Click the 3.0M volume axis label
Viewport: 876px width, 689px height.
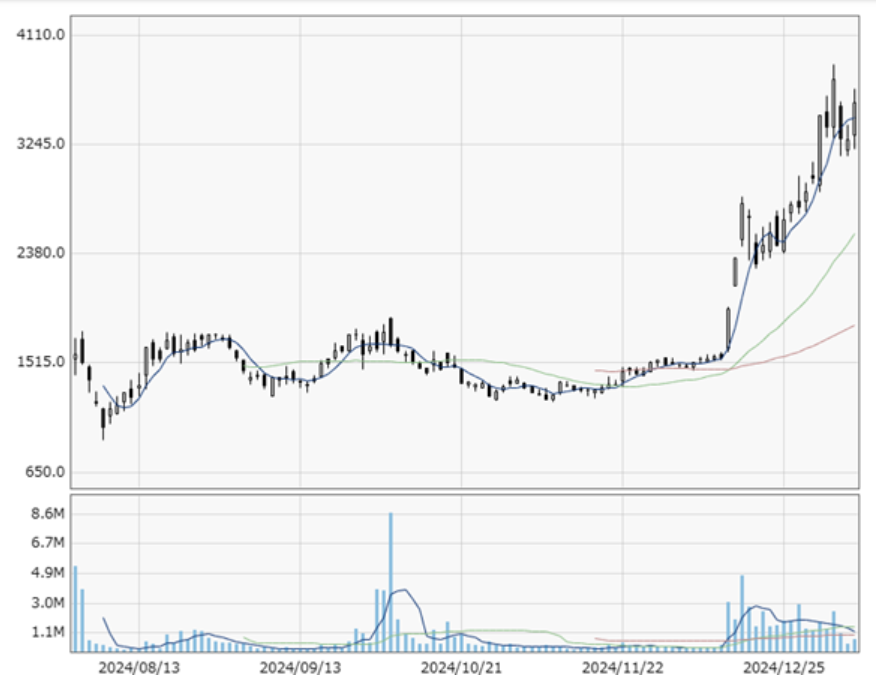tap(48, 603)
